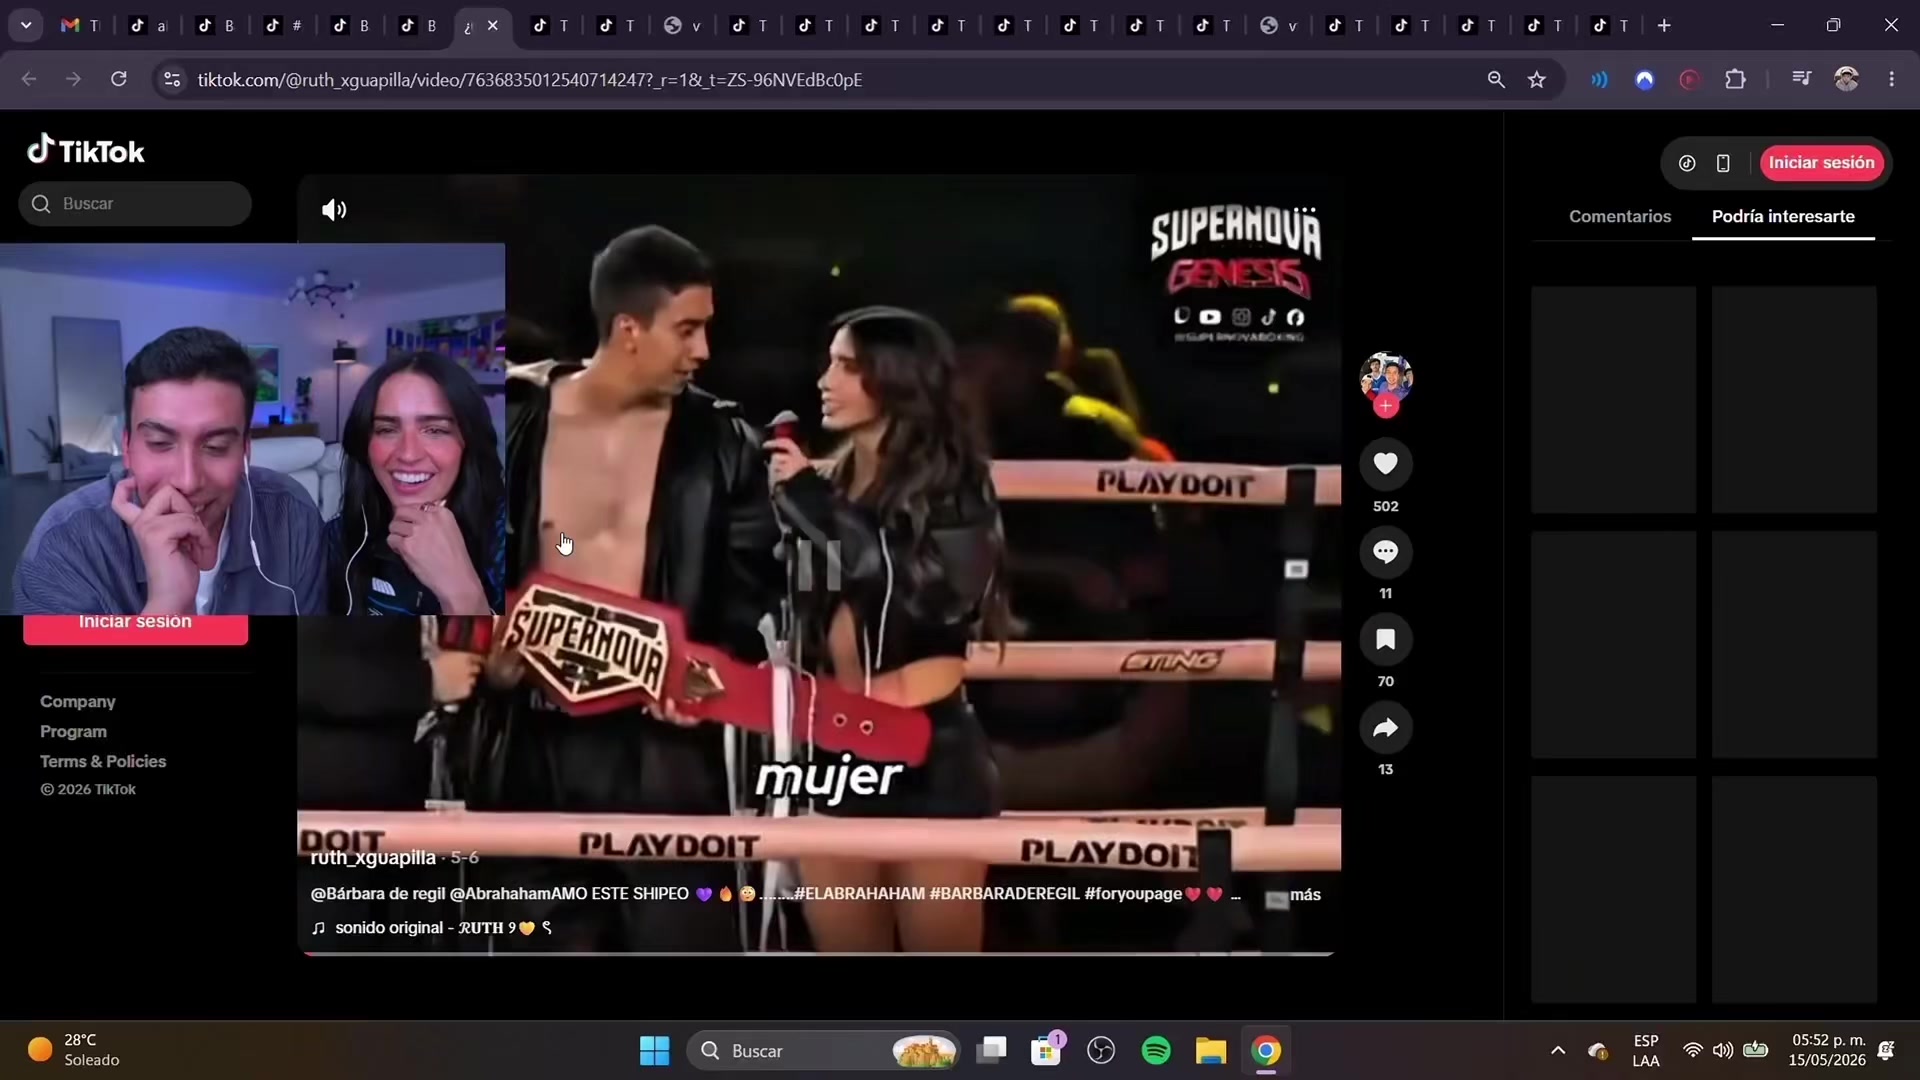Open the tab search dropdown

tap(26, 26)
